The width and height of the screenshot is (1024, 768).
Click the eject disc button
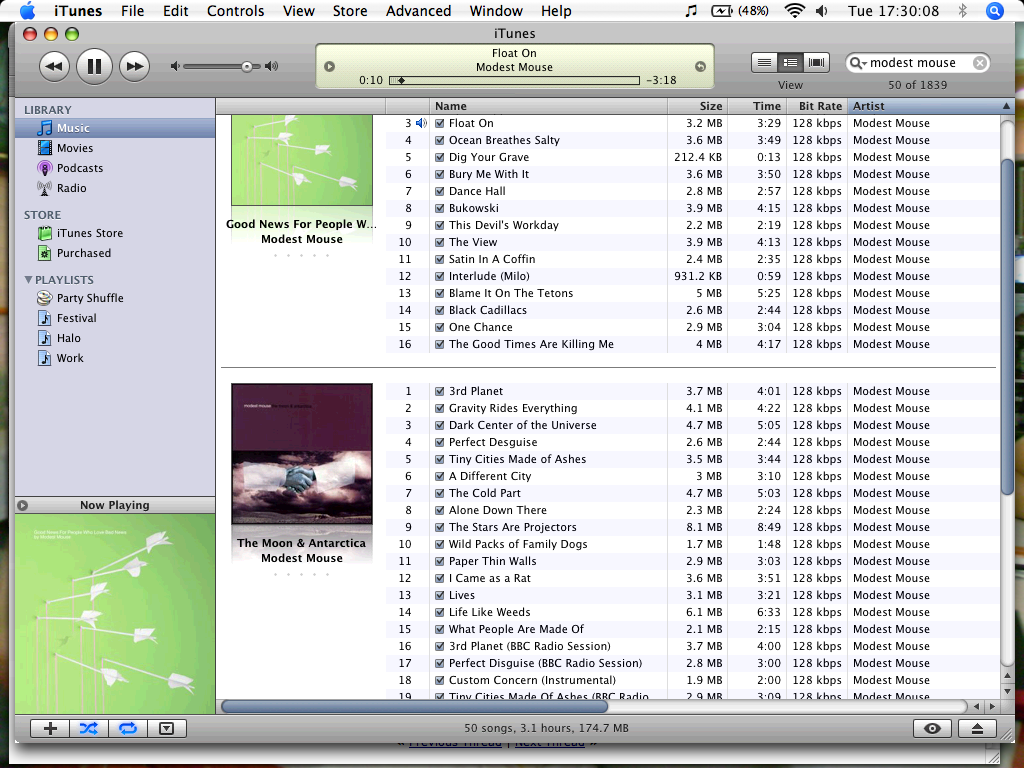point(977,729)
